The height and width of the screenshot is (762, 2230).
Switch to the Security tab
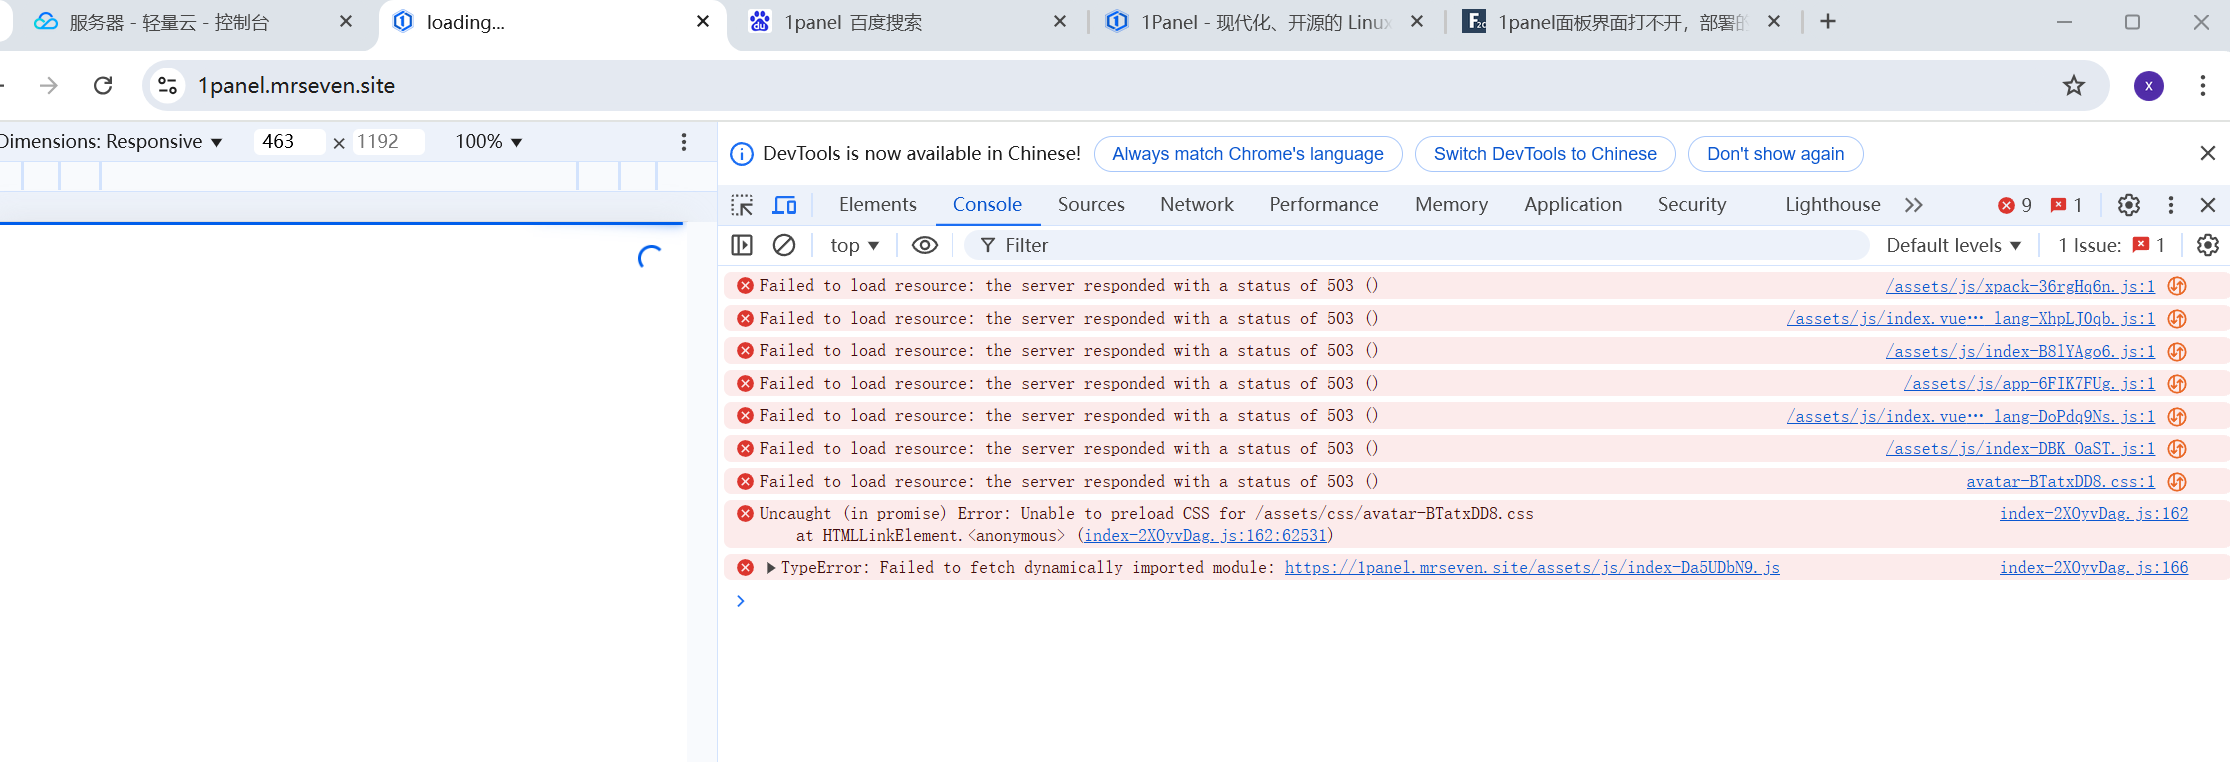tap(1692, 205)
